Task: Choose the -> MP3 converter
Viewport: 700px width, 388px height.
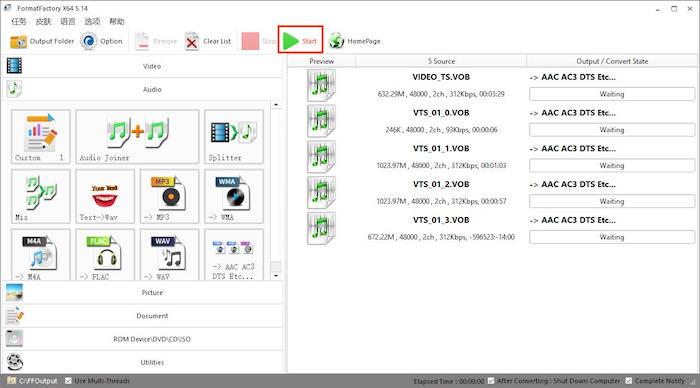Action: (x=169, y=196)
